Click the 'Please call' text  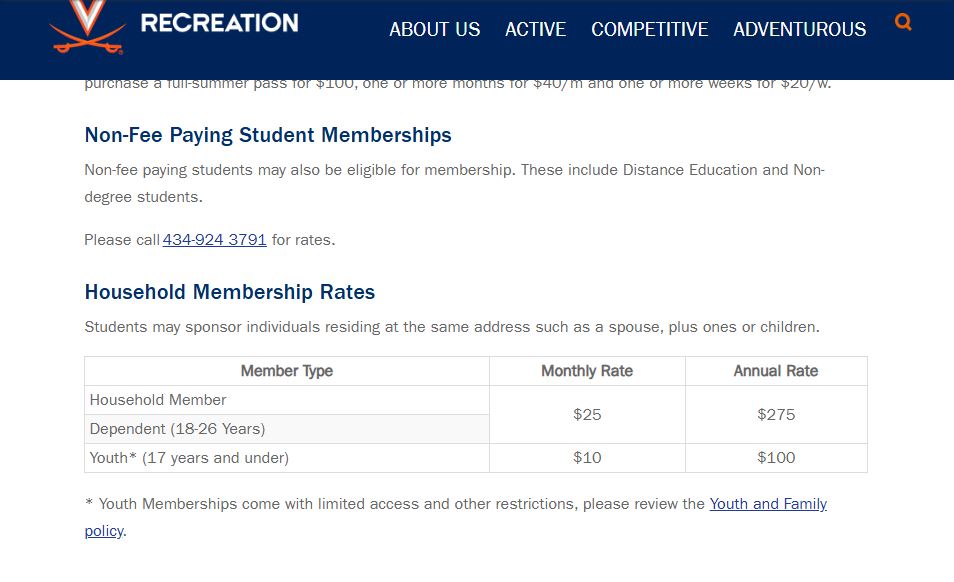[x=122, y=240]
